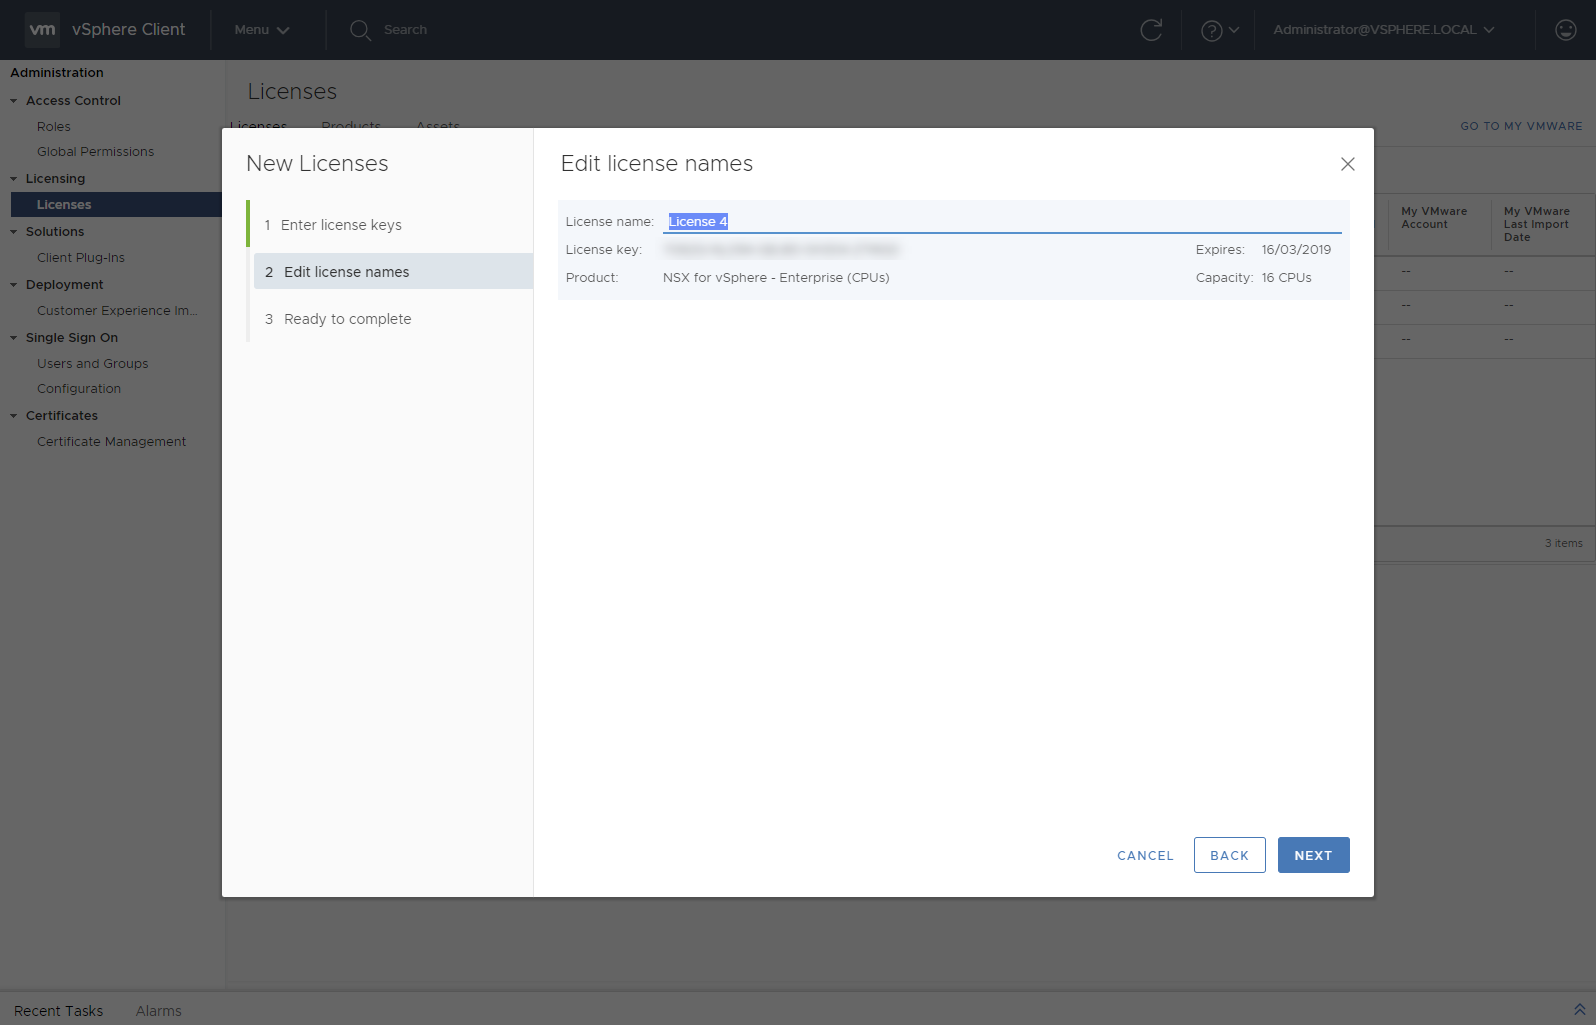Expand the bottom Recent Tasks panel arrows
The width and height of the screenshot is (1596, 1025).
[1579, 1010]
